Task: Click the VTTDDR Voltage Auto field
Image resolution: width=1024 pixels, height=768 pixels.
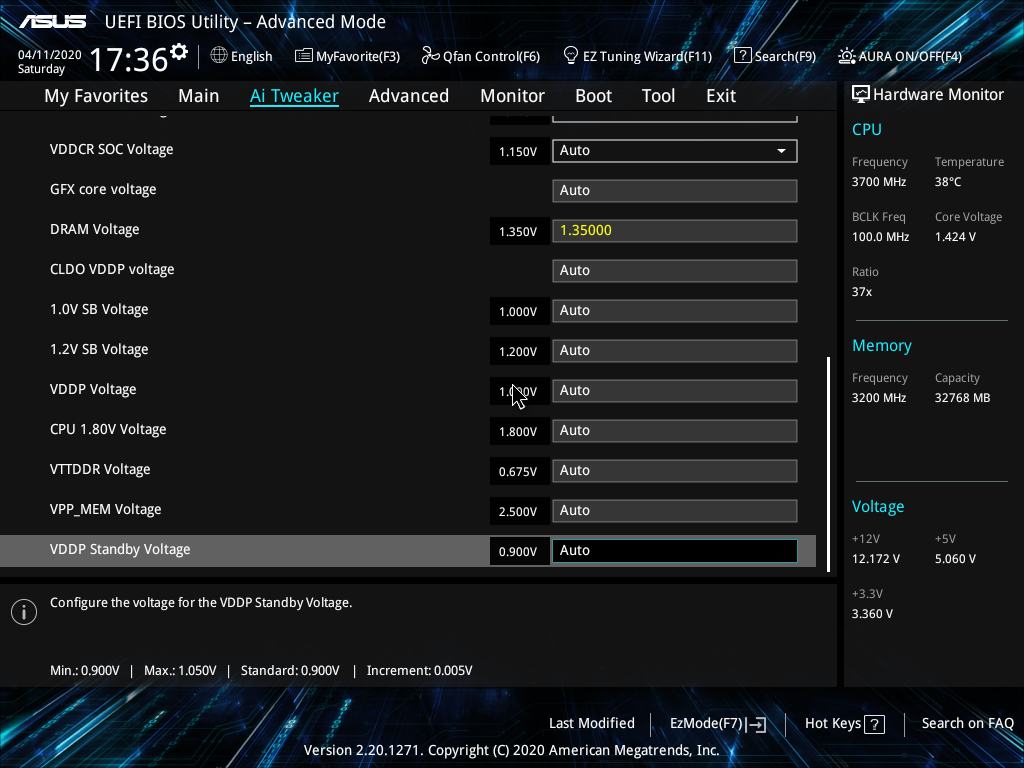Action: (x=675, y=471)
